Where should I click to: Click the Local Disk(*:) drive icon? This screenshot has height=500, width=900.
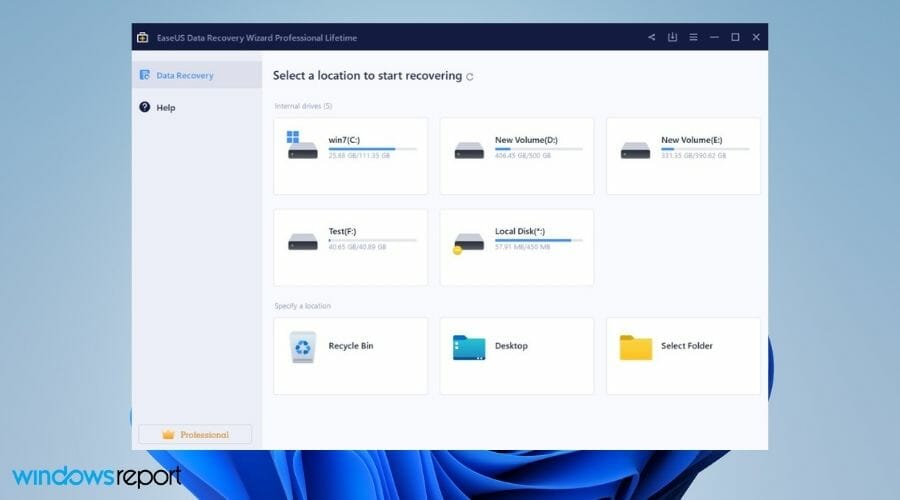click(468, 243)
